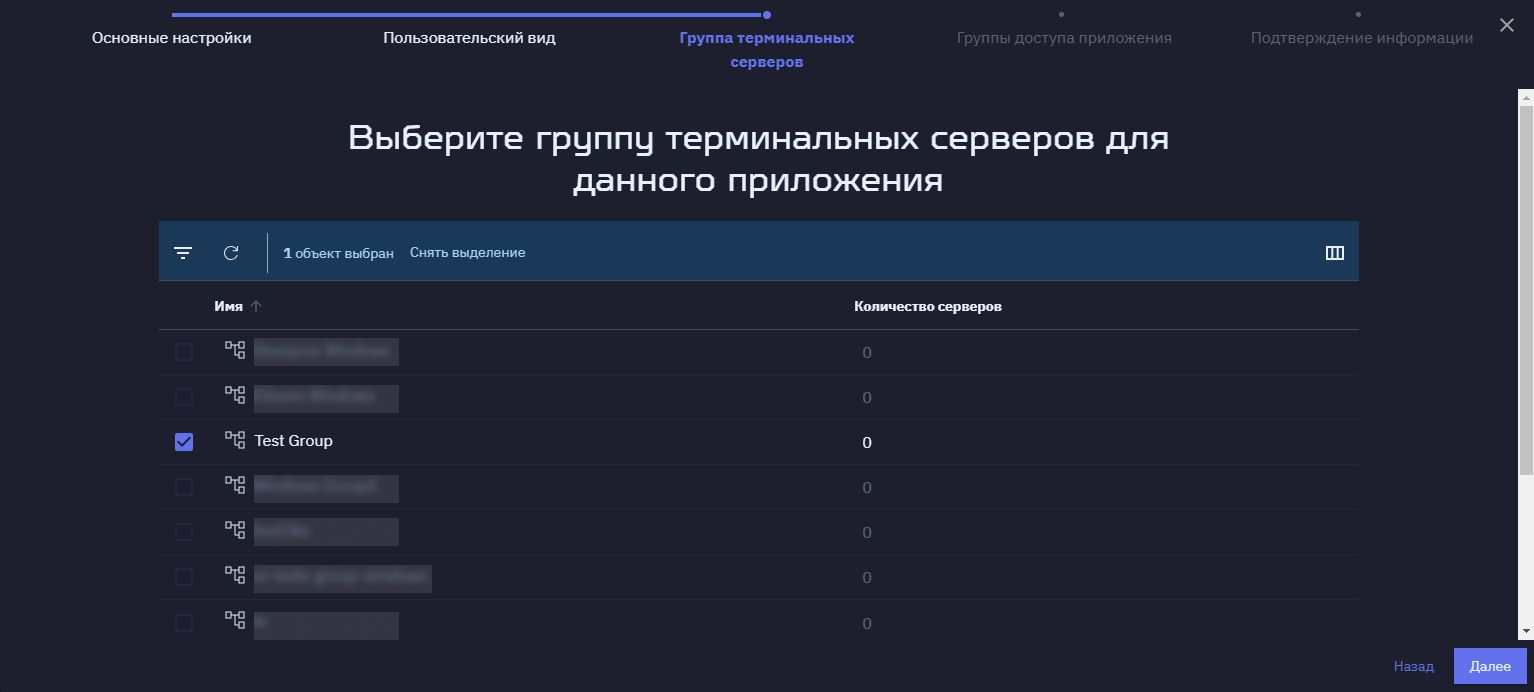Open the table filter options
Viewport: 1534px width, 692px height.
(183, 253)
